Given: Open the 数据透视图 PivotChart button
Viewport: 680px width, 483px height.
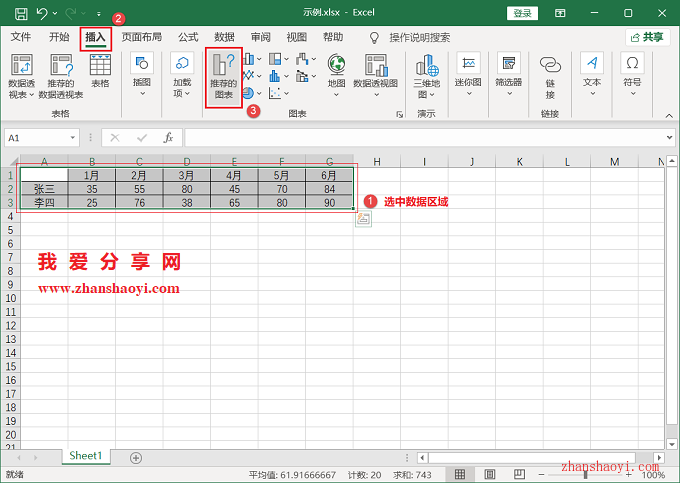Looking at the screenshot, I should point(376,74).
